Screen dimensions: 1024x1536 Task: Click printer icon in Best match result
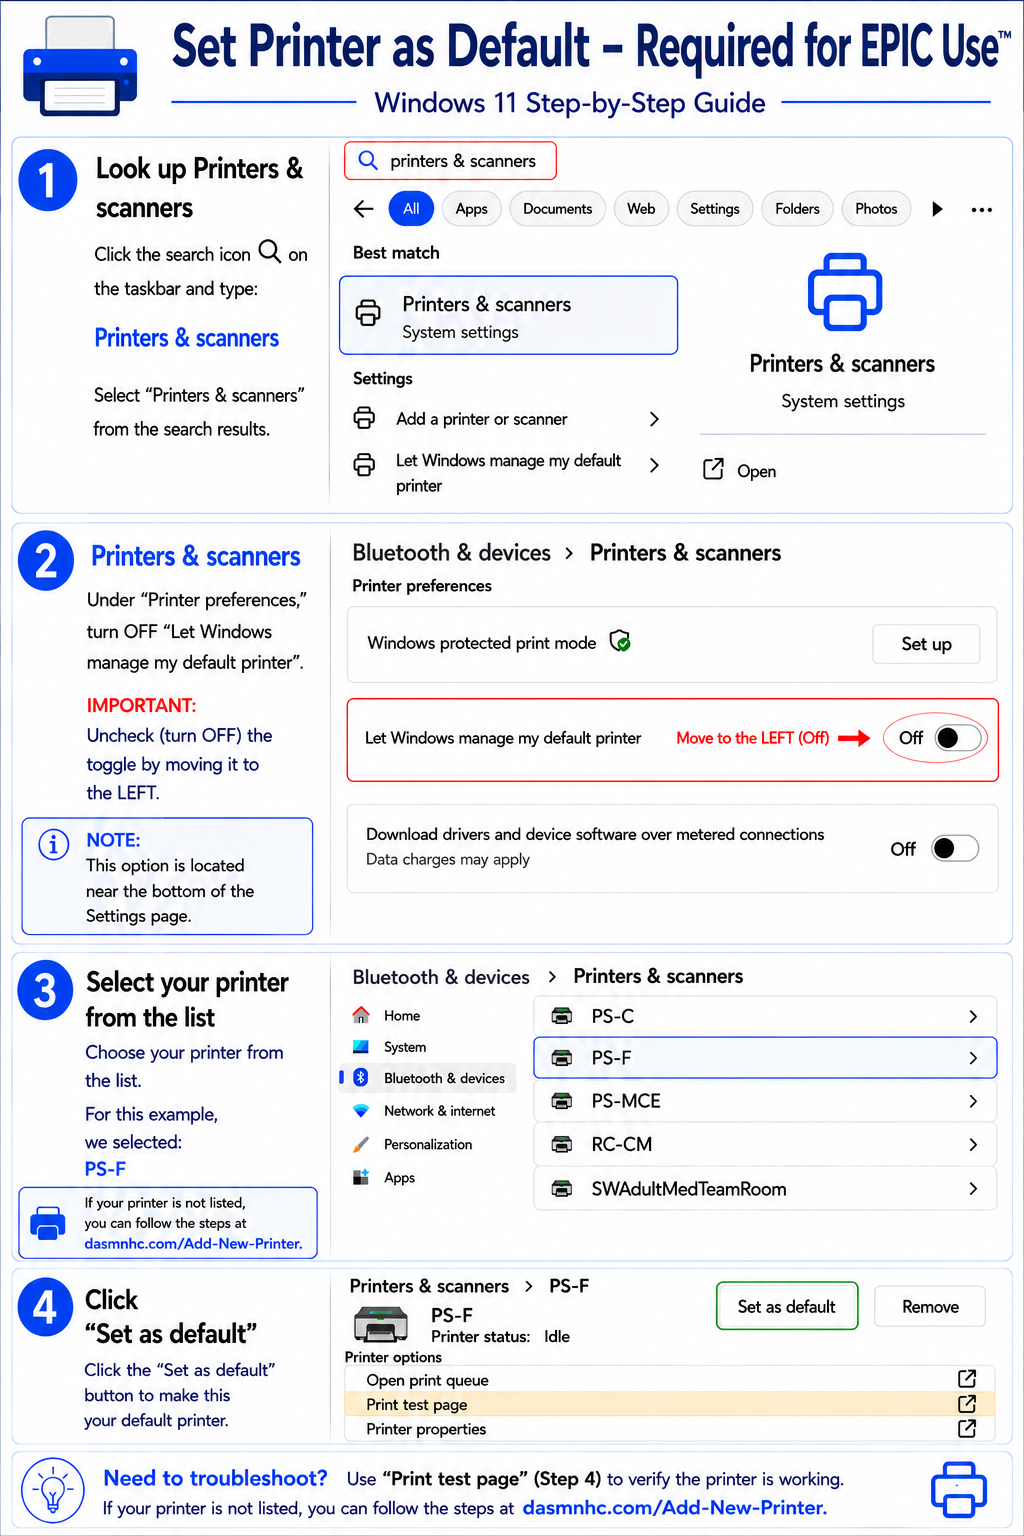pos(368,313)
